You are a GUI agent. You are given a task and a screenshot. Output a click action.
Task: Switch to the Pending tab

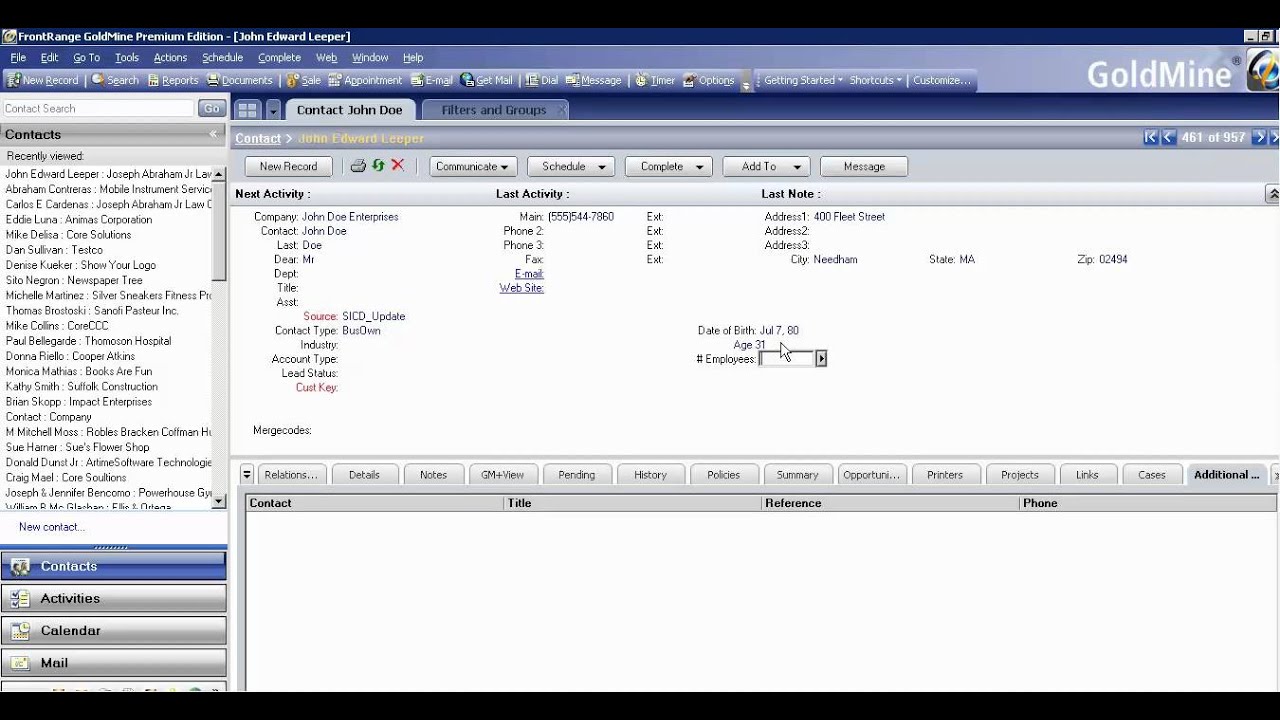[576, 475]
